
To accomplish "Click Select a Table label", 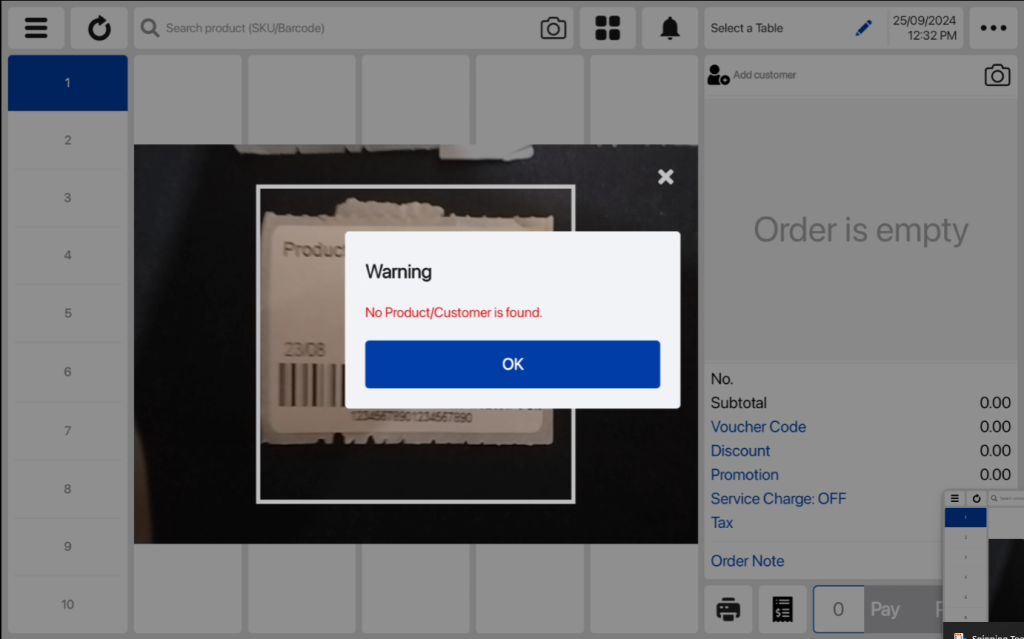I will click(x=746, y=28).
